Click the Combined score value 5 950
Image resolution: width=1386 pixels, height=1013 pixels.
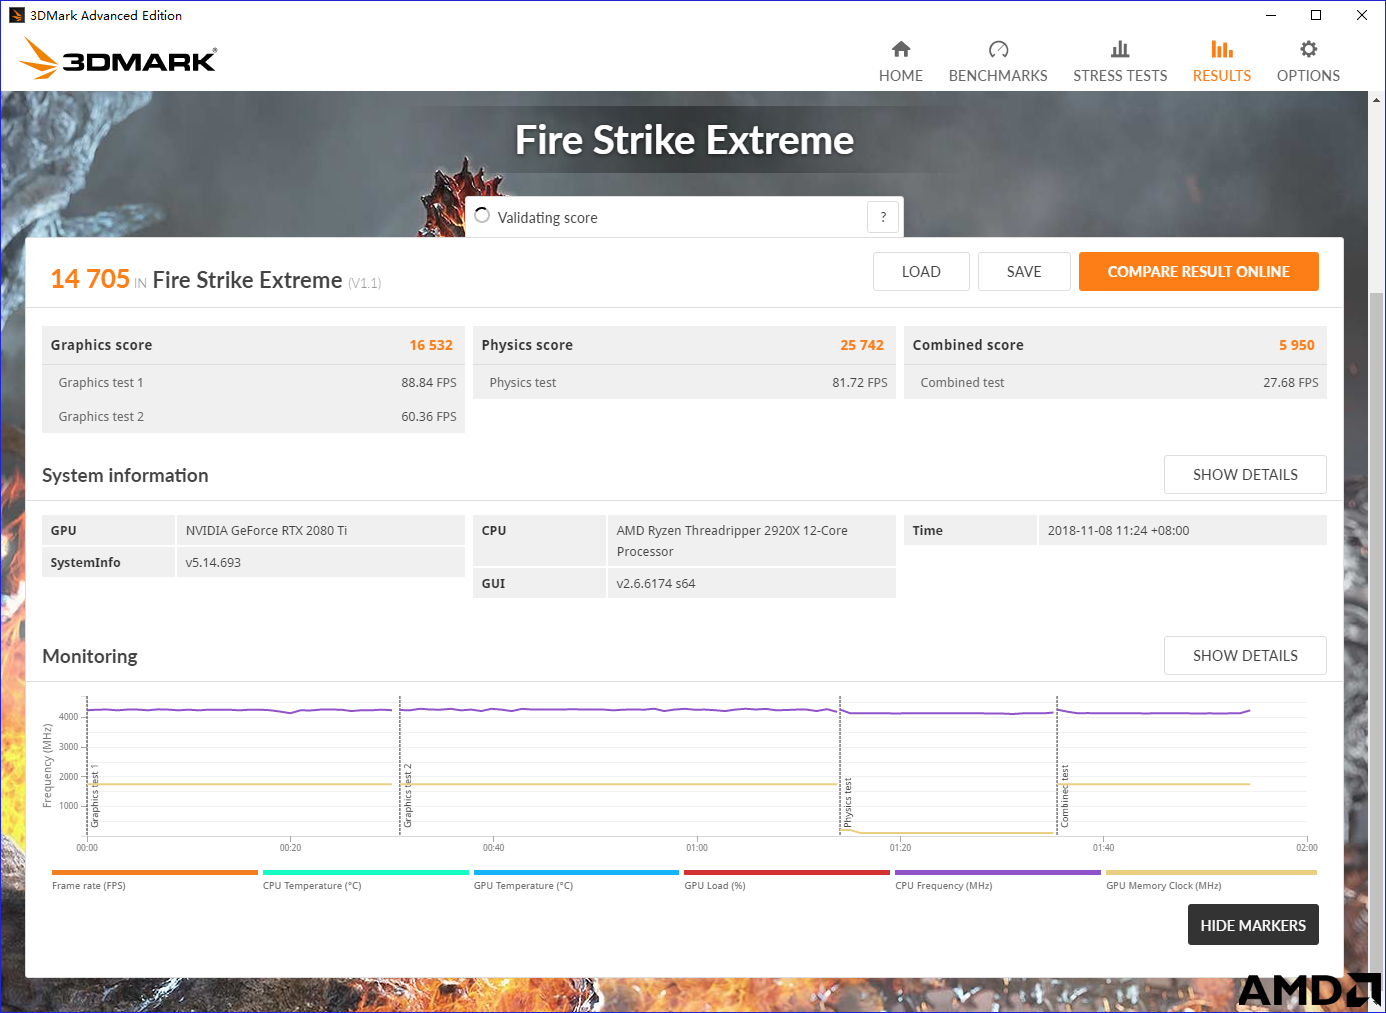point(1297,345)
